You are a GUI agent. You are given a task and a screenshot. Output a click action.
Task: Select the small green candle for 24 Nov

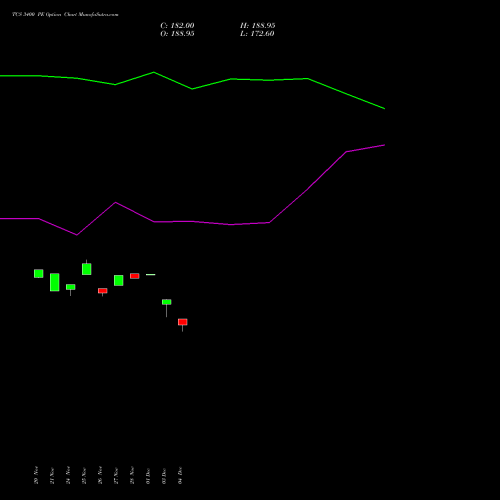pyautogui.click(x=71, y=287)
